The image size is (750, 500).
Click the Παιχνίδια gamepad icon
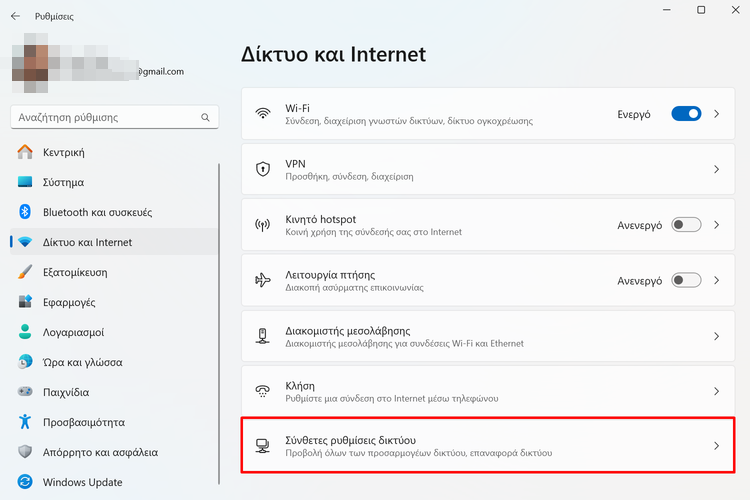[x=25, y=392]
